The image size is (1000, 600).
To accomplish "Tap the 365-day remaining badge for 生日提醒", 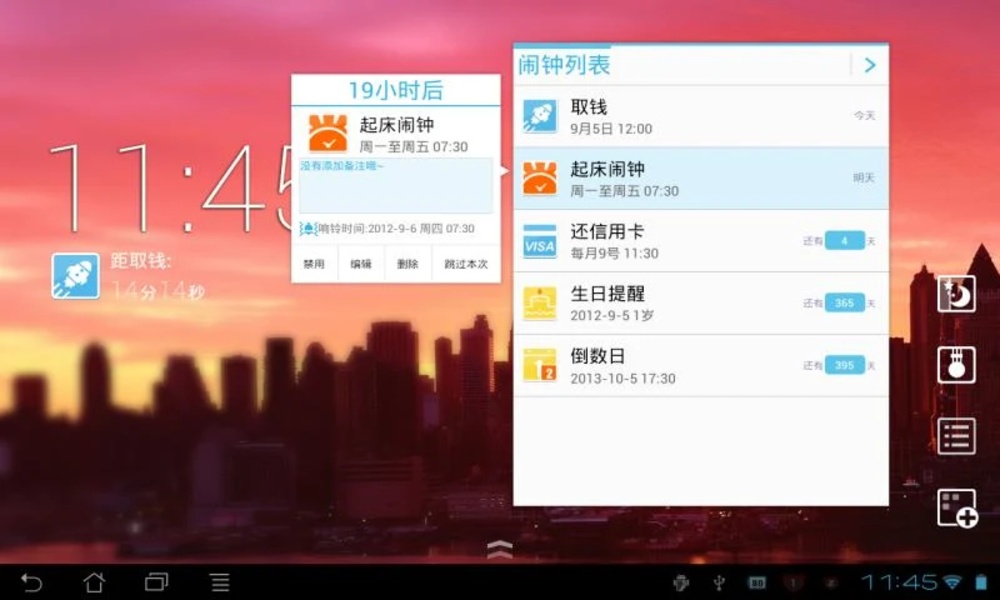I will coord(844,303).
